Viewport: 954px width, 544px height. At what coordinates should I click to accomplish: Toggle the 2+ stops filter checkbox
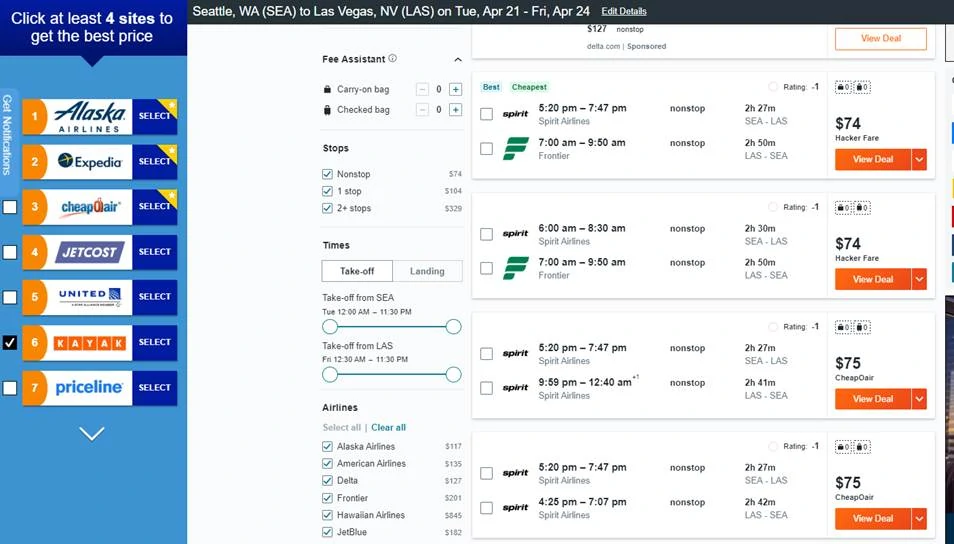pos(327,208)
